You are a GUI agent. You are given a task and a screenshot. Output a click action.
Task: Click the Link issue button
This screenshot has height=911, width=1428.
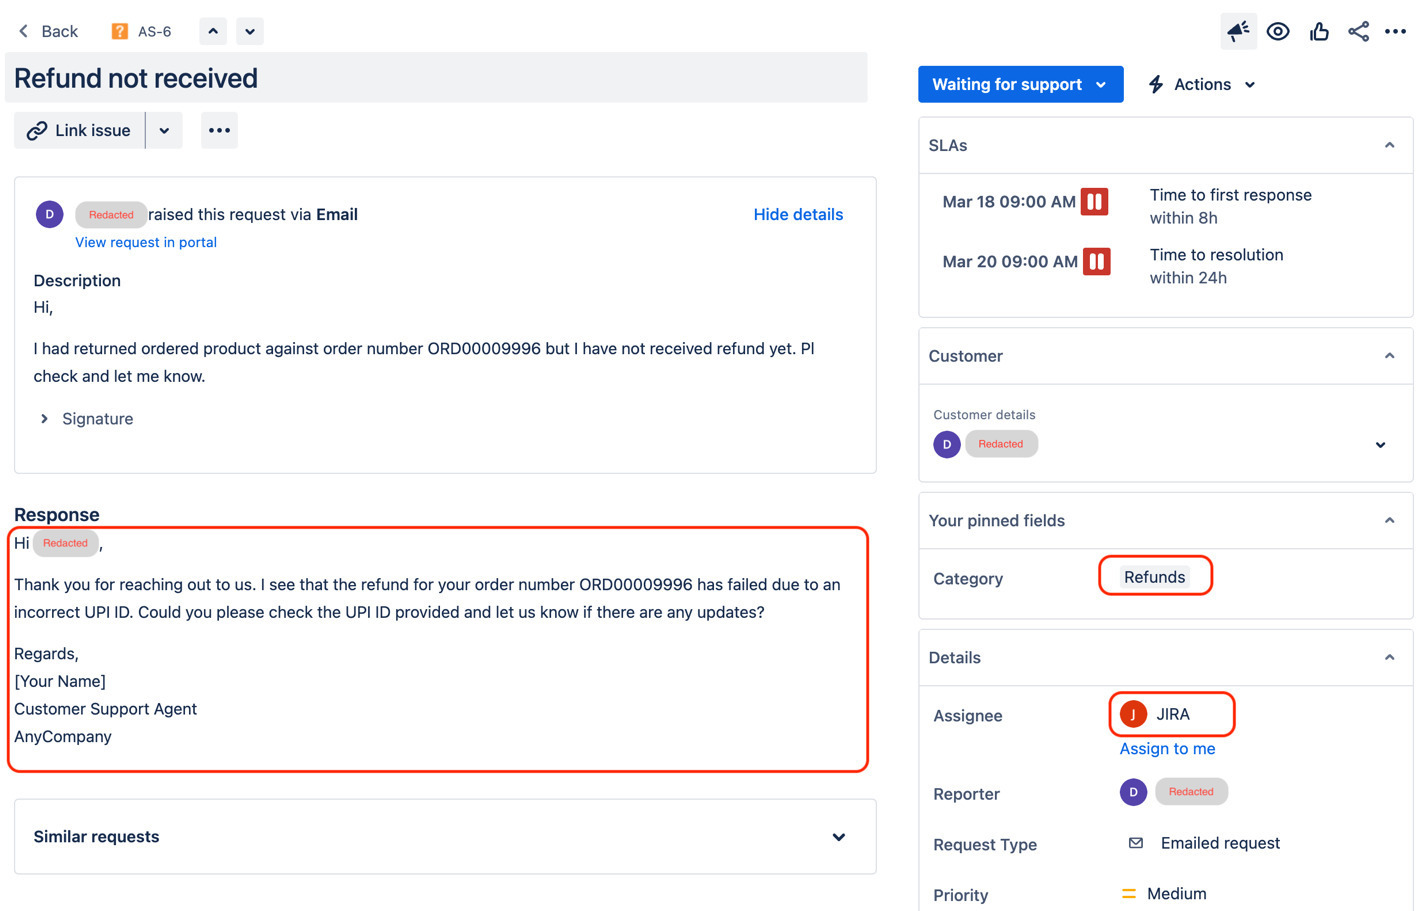[79, 130]
